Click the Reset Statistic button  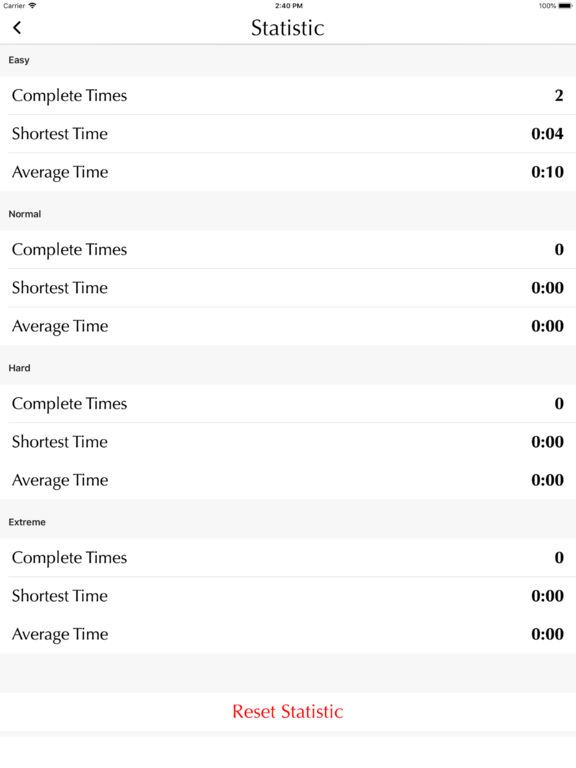click(x=288, y=712)
